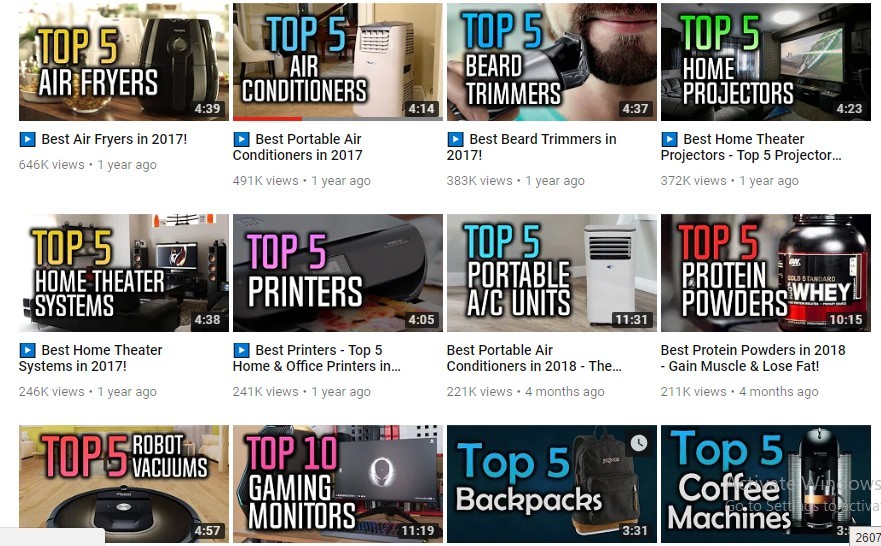Viewport: 881px width, 546px height.
Task: Open the Top 5 Air Fryers thumbnail
Action: click(124, 62)
